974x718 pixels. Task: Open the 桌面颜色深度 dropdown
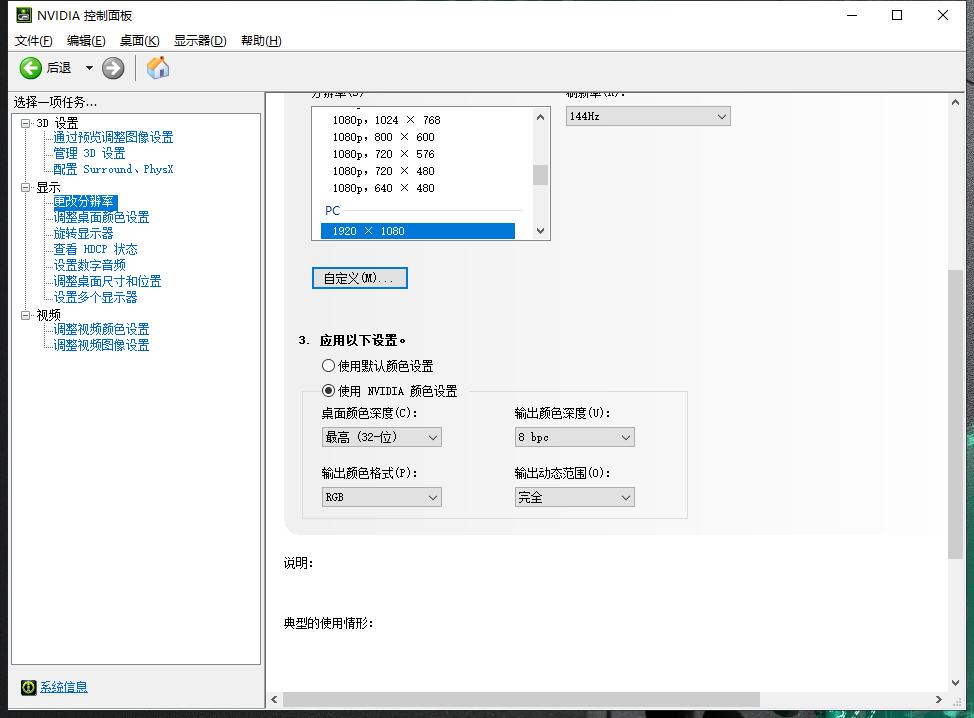point(381,437)
